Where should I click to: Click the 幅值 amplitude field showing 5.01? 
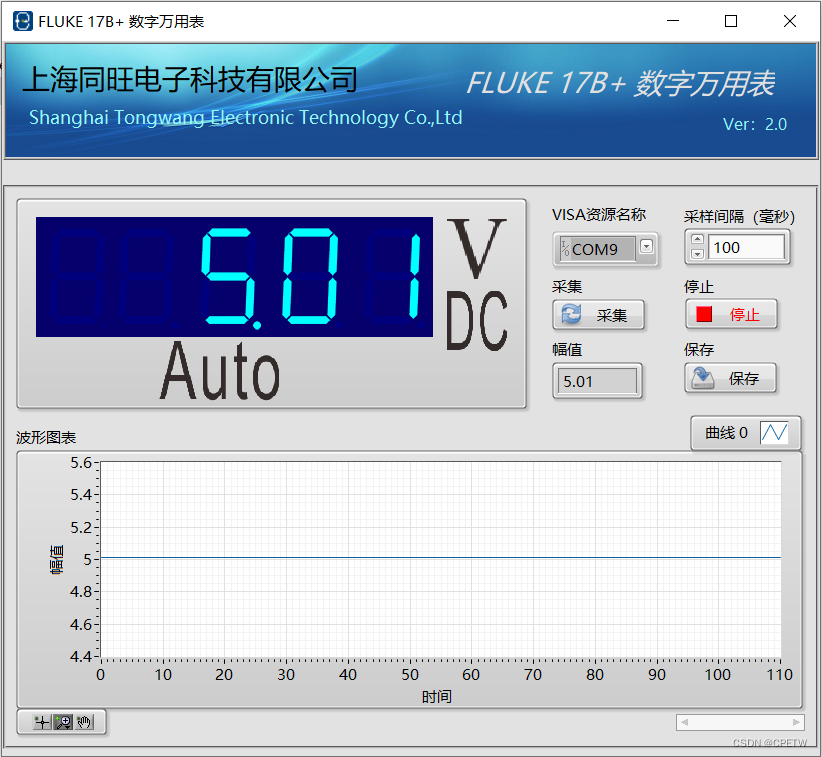[x=597, y=381]
